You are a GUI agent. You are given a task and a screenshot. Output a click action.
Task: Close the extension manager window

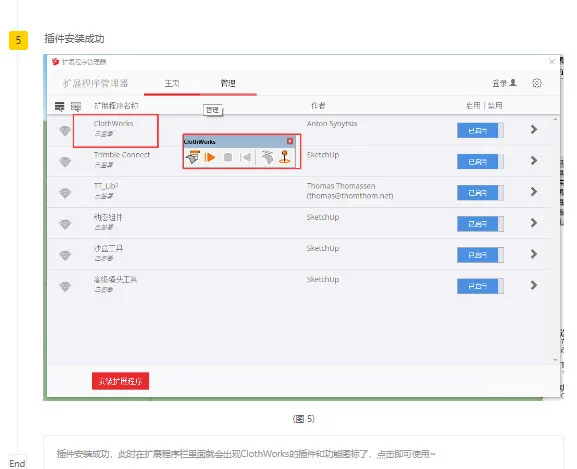coord(552,62)
